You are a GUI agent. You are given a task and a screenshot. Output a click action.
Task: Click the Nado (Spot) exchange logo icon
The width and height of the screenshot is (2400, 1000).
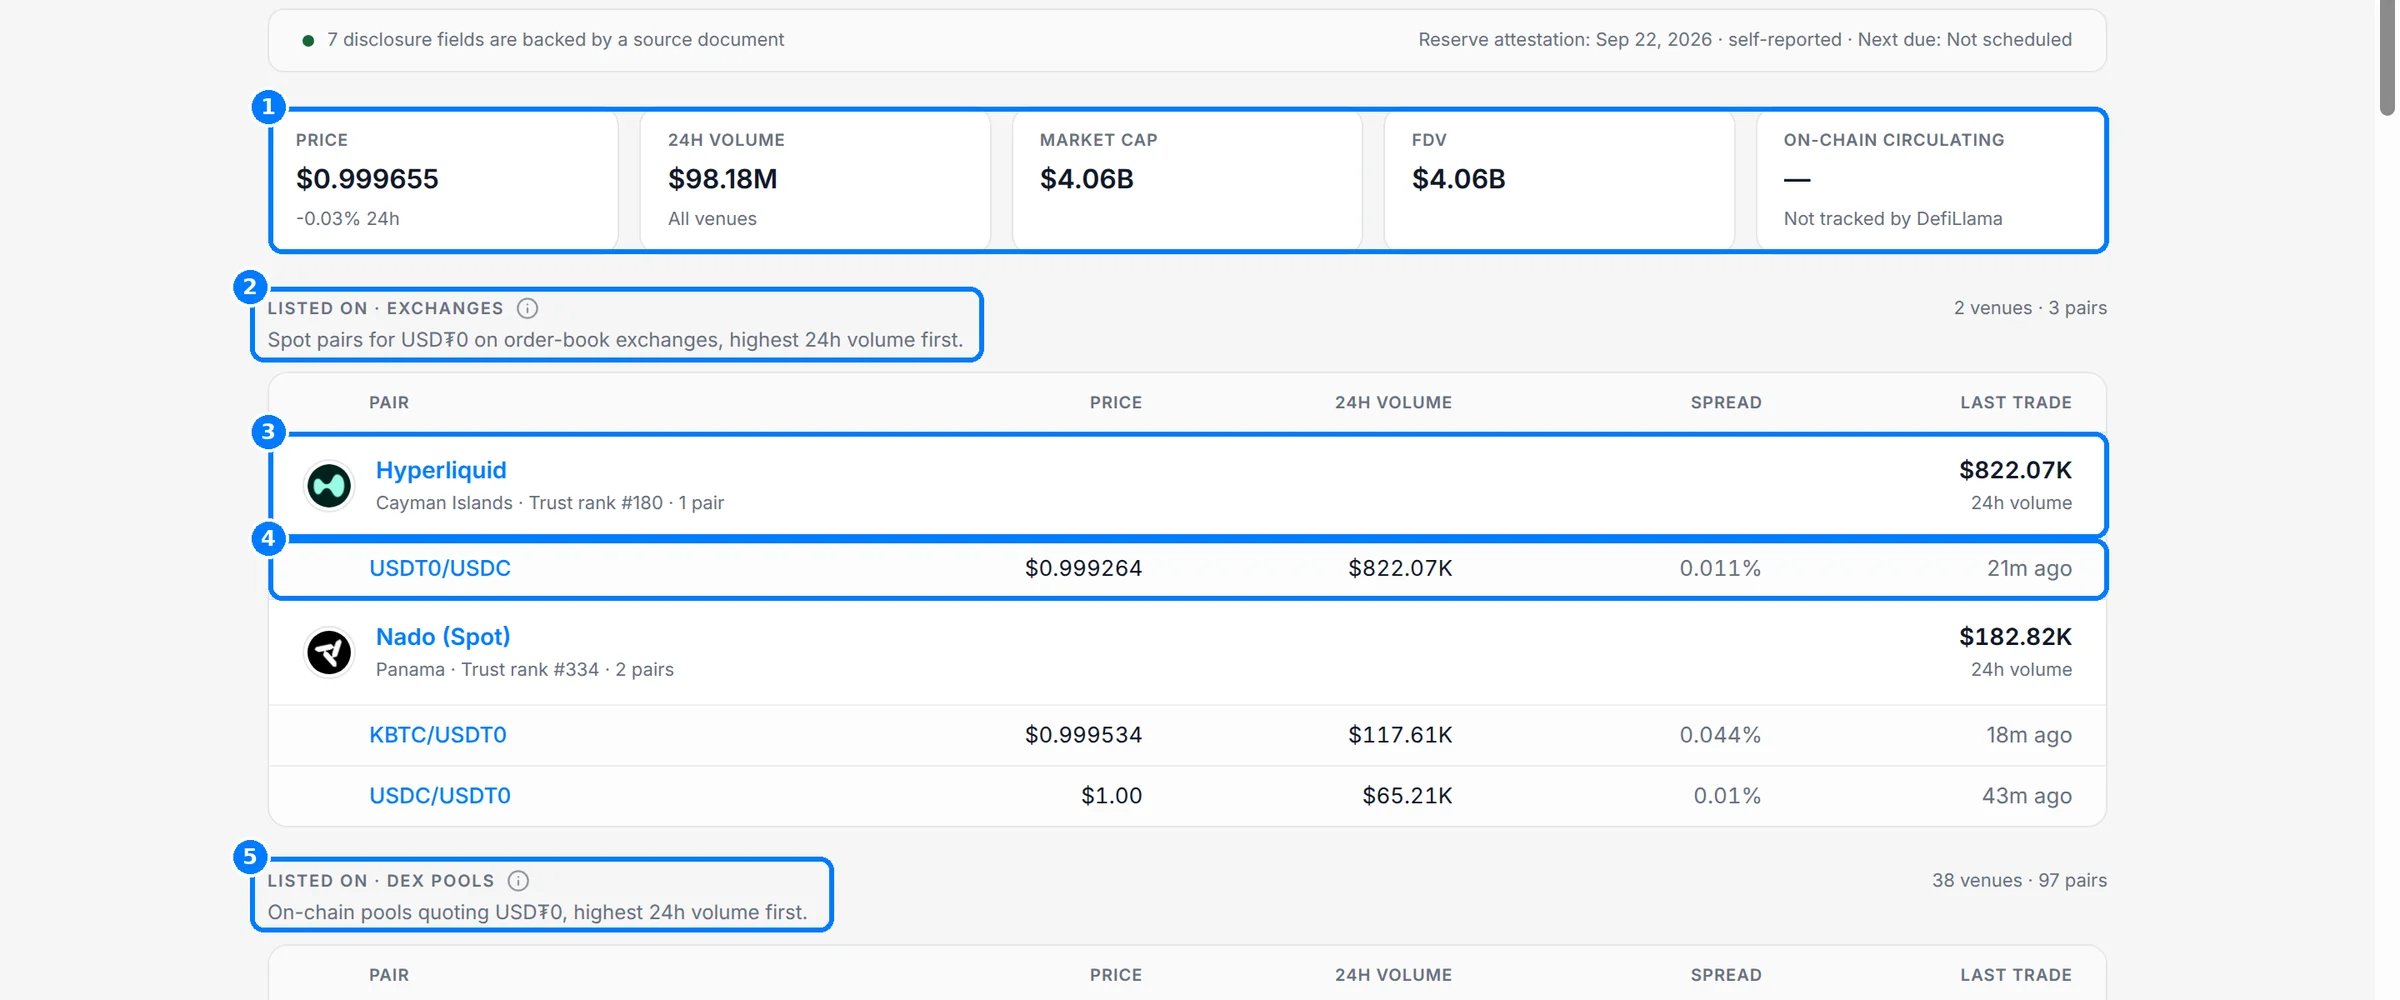tap(329, 653)
